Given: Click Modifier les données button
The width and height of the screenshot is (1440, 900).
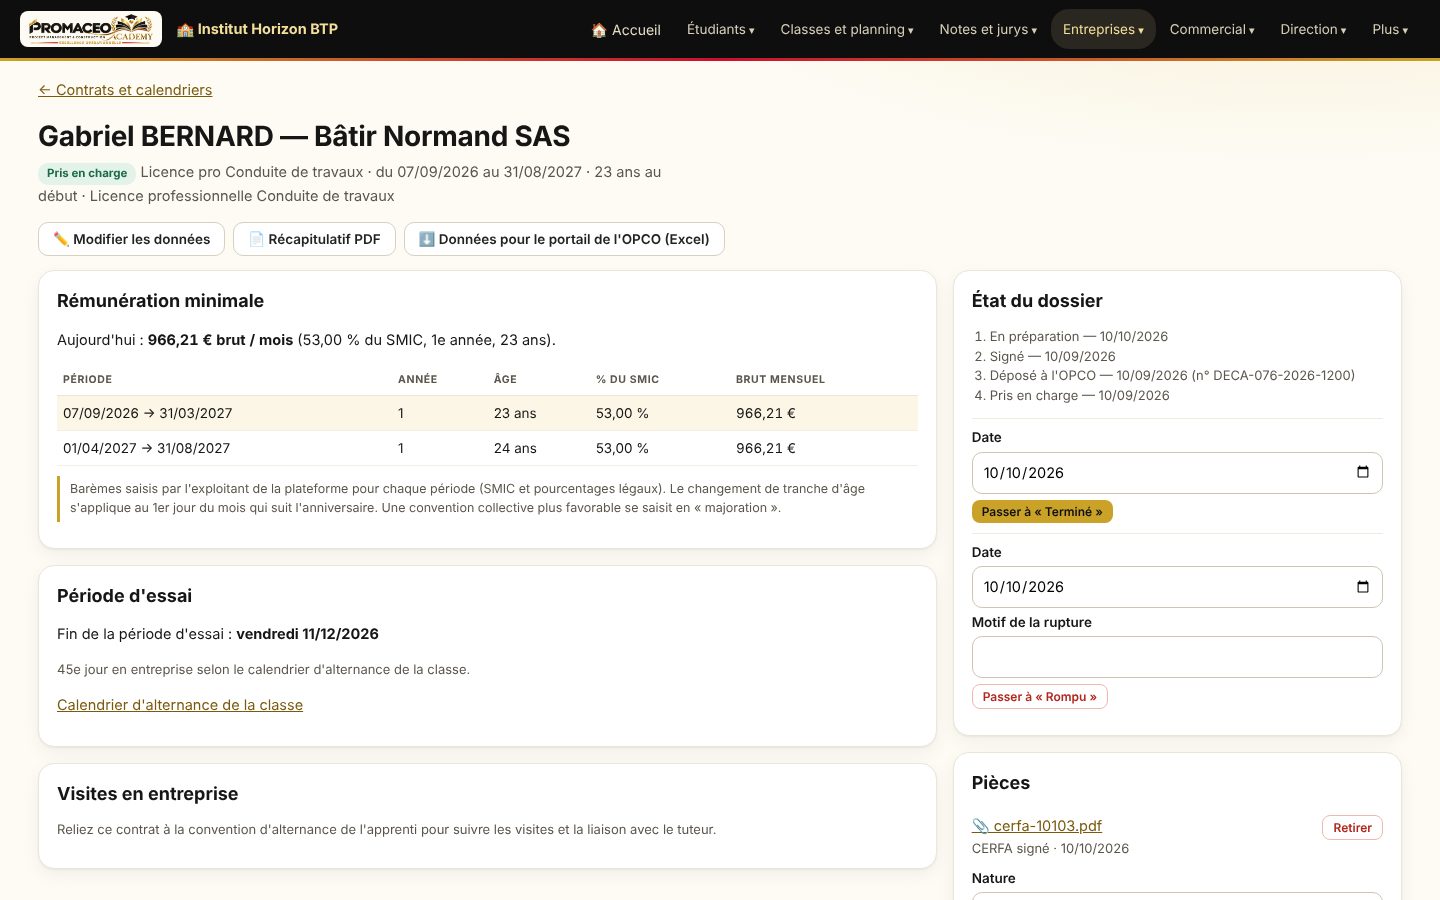Looking at the screenshot, I should point(131,239).
